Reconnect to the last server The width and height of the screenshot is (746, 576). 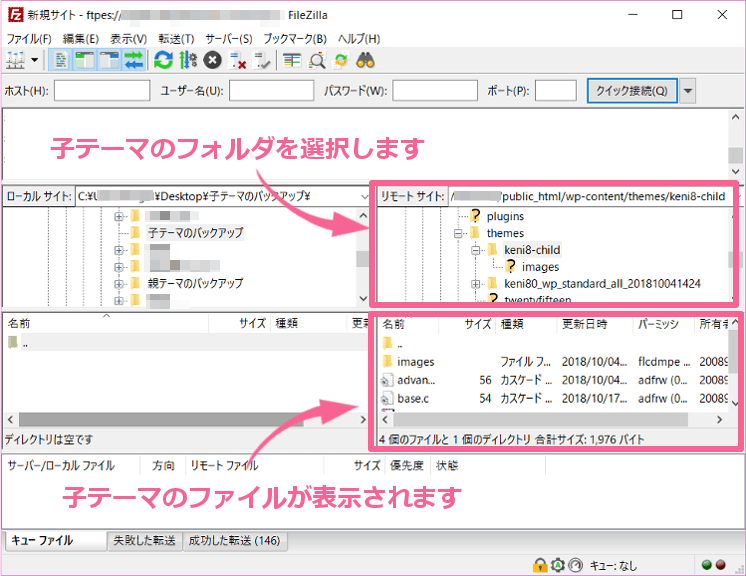click(262, 60)
